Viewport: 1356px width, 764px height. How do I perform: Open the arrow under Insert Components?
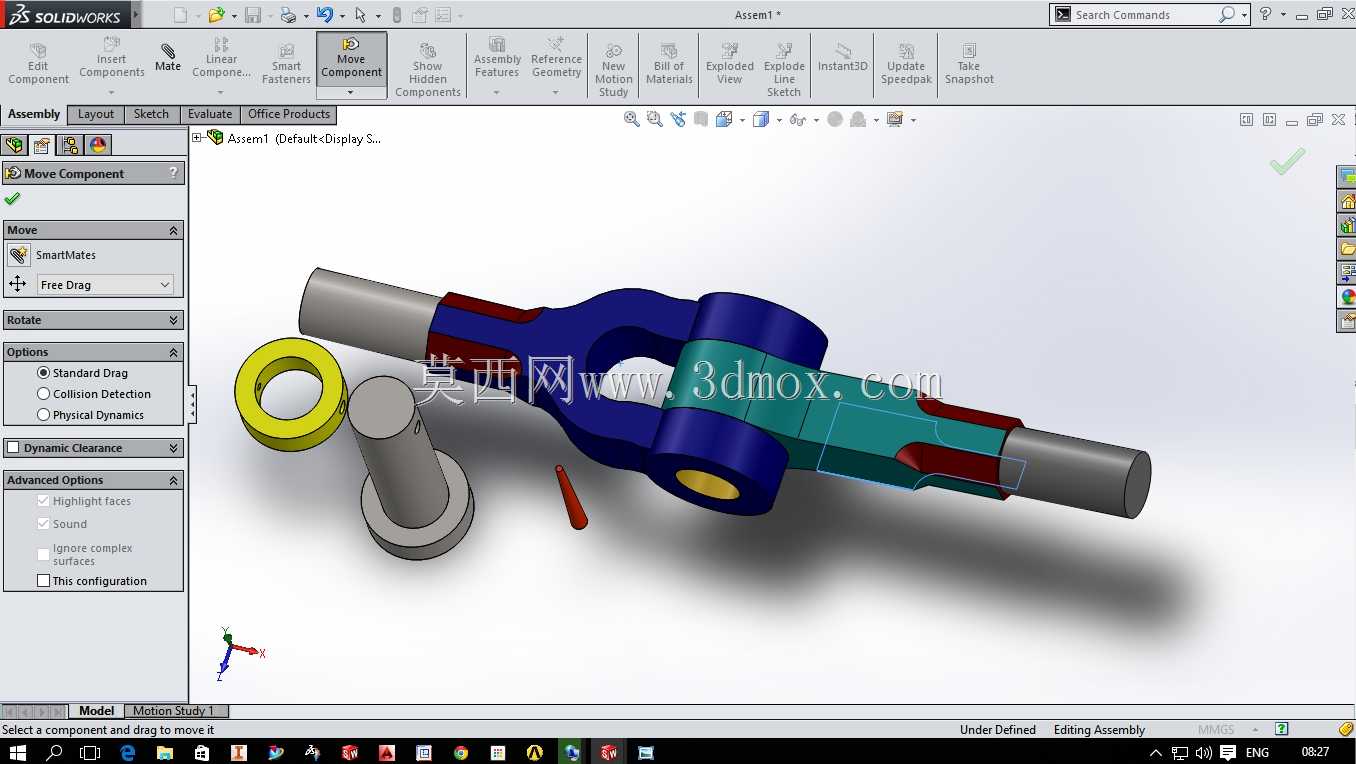(x=112, y=92)
